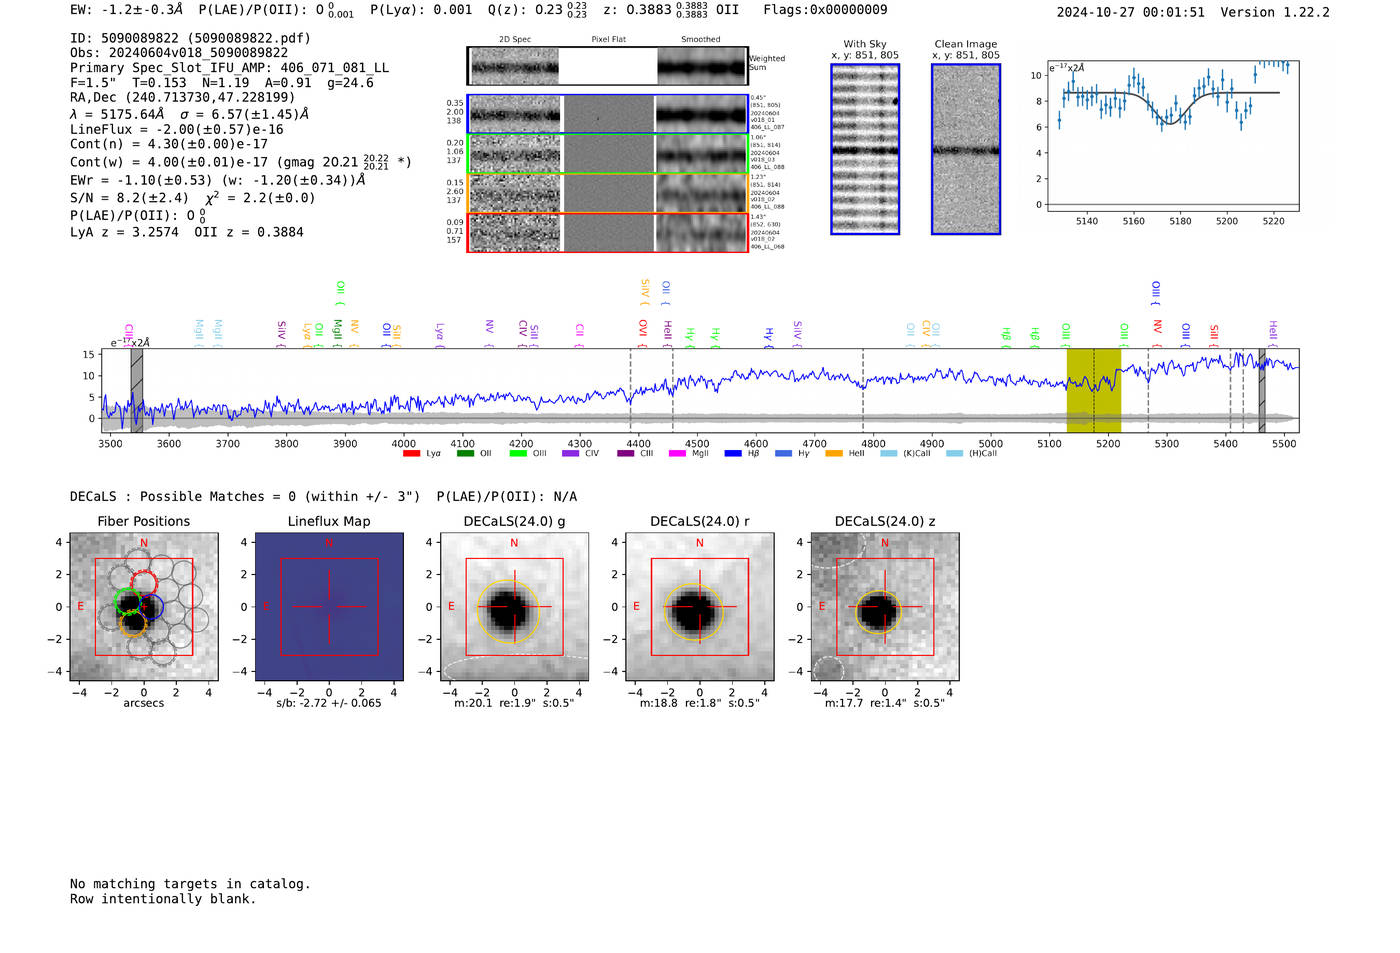Open the Lineflux Map panel
1400x953 pixels.
tap(329, 607)
